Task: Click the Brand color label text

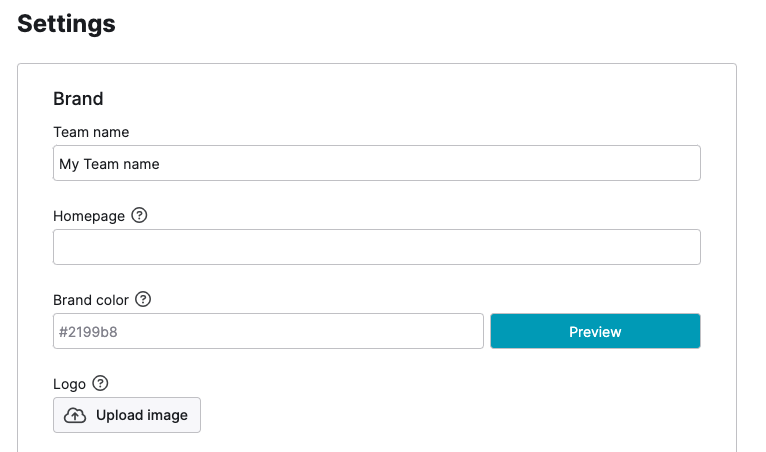Action: point(91,300)
